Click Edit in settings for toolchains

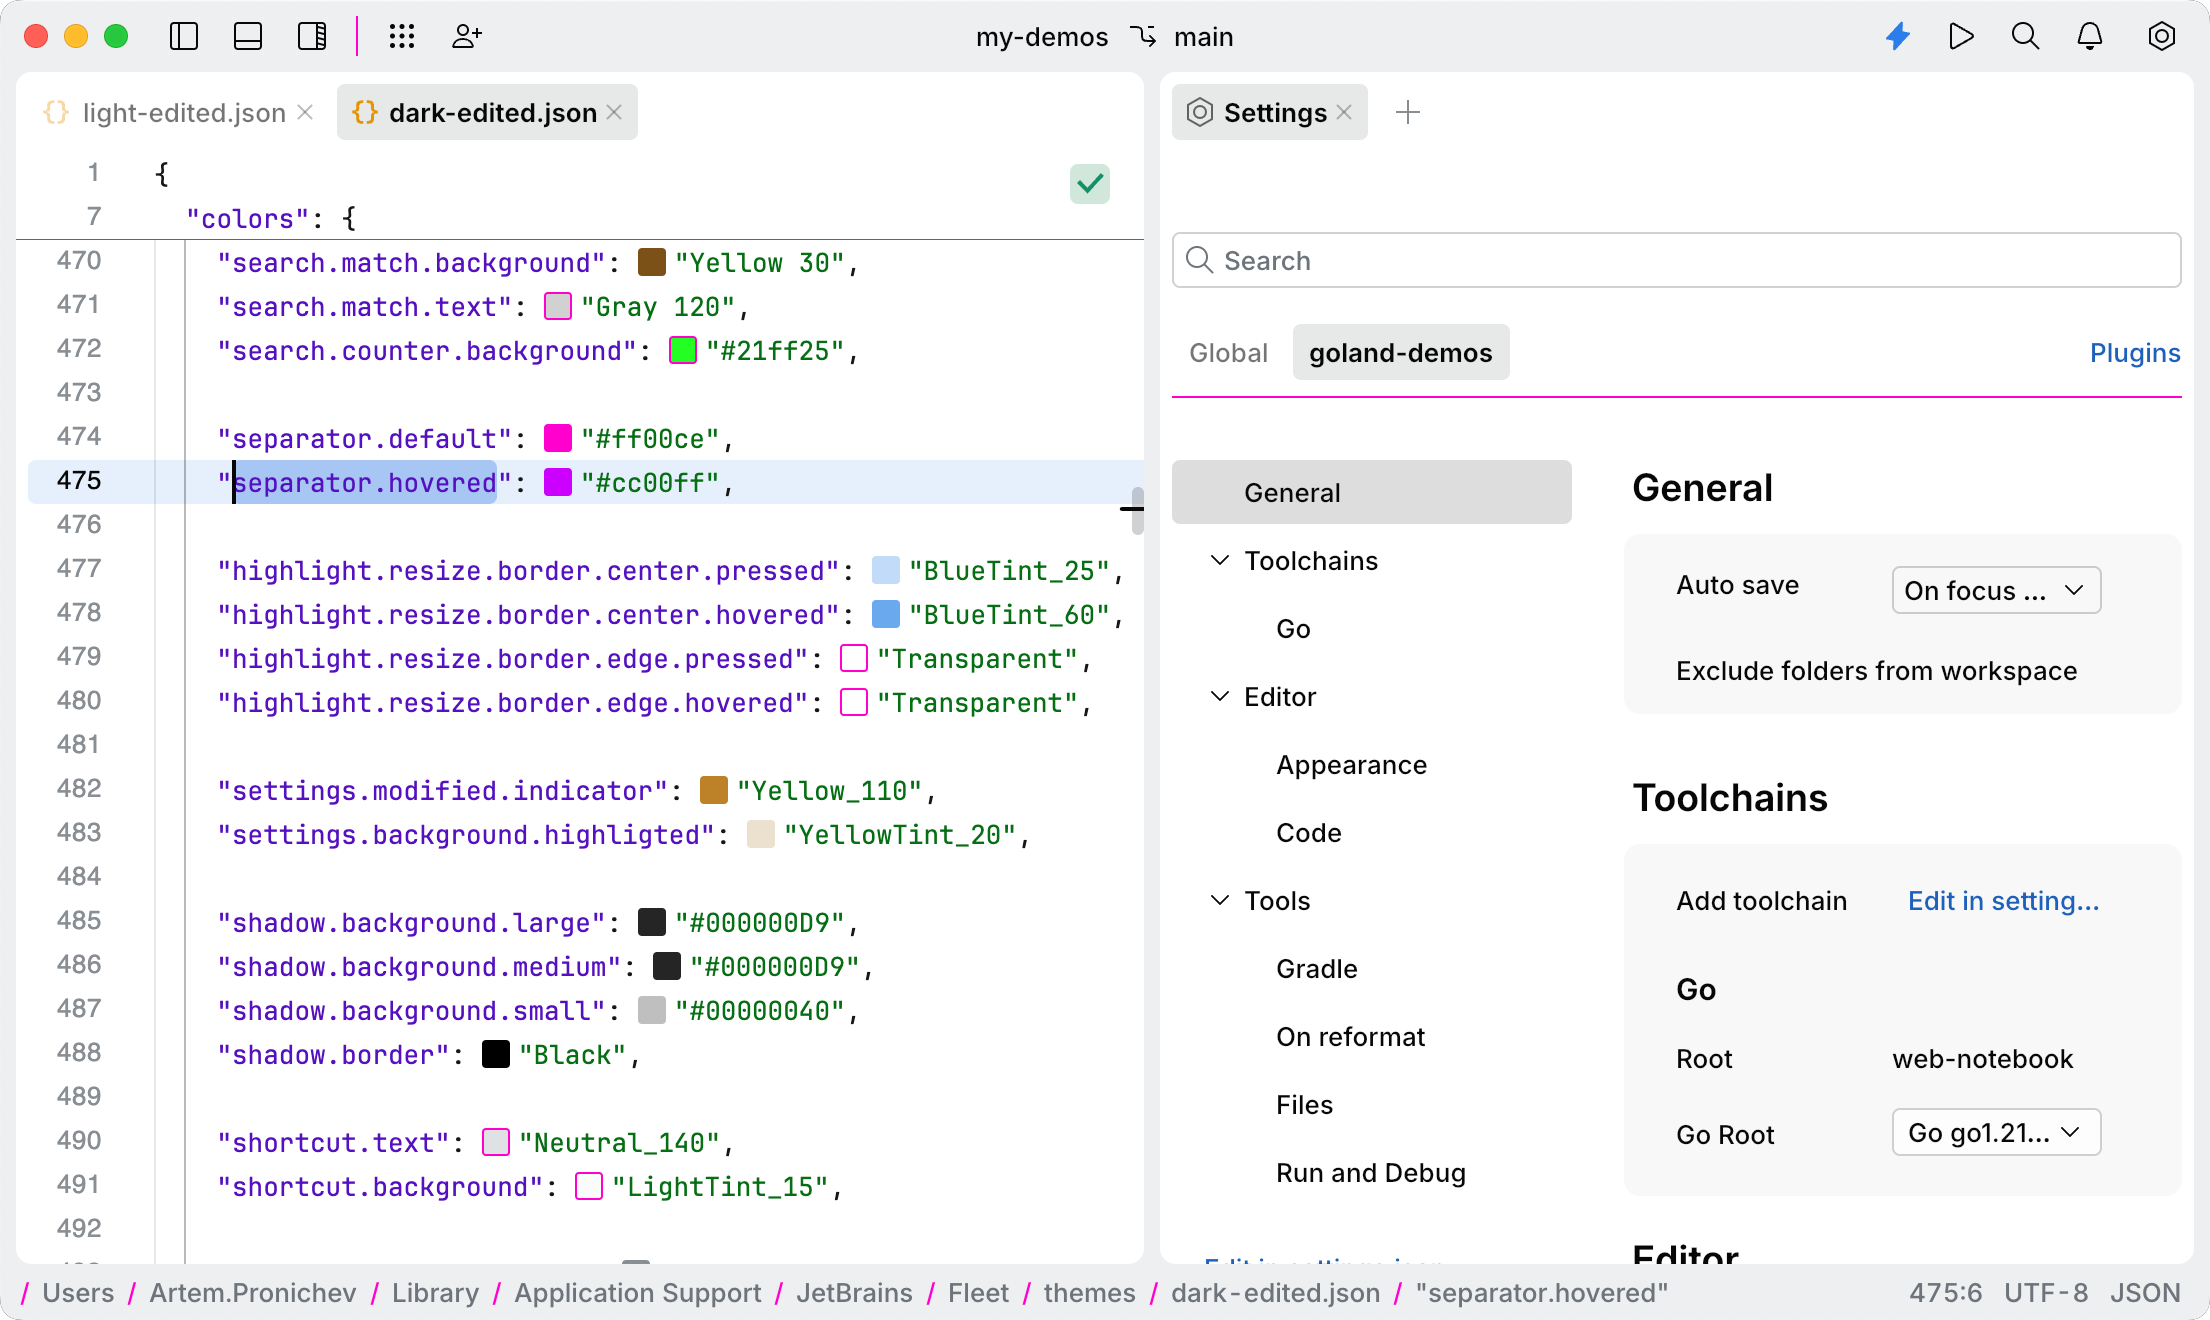click(x=2003, y=900)
